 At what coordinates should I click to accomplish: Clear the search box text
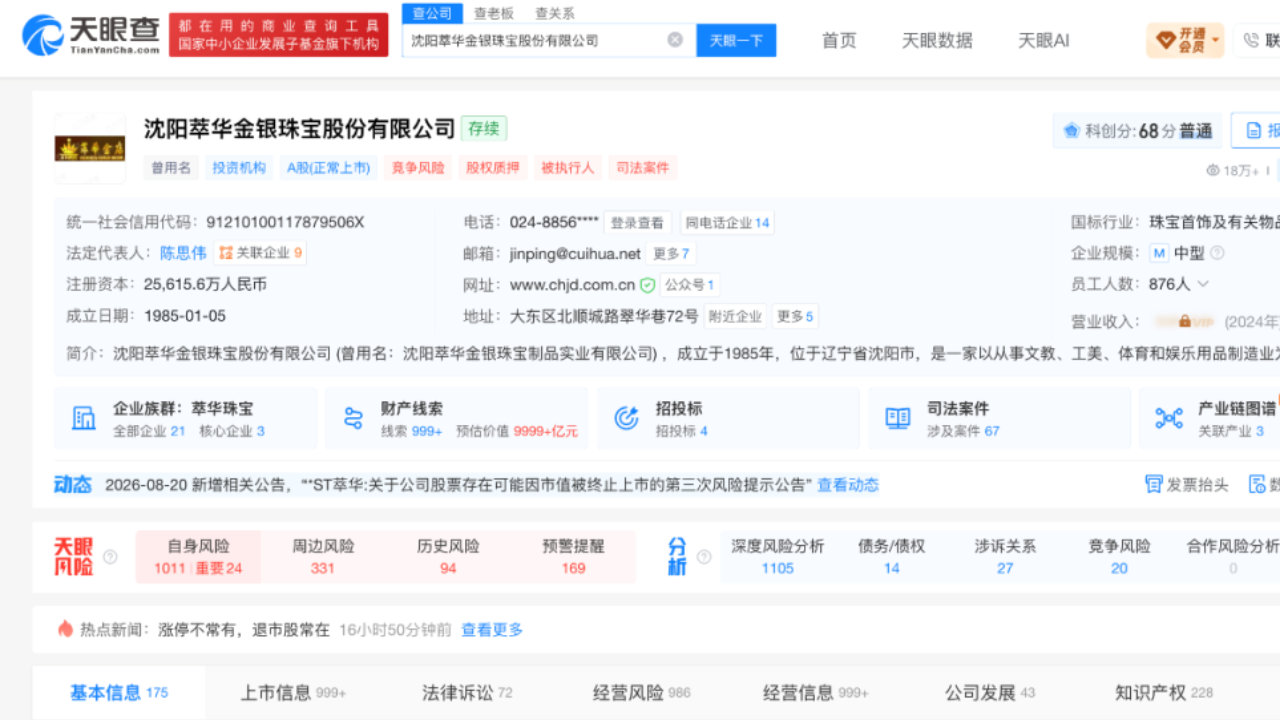click(675, 40)
